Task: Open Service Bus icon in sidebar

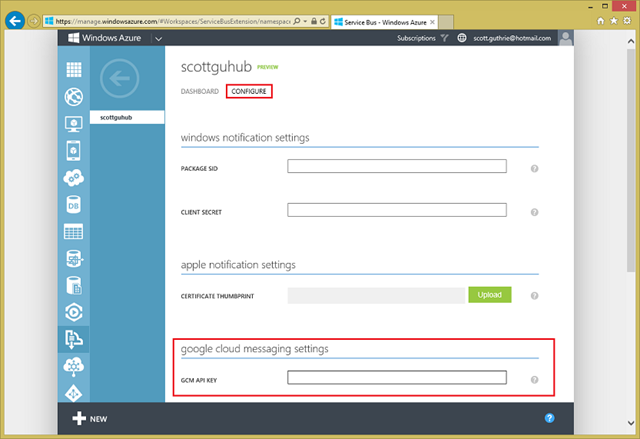Action: [x=73, y=339]
